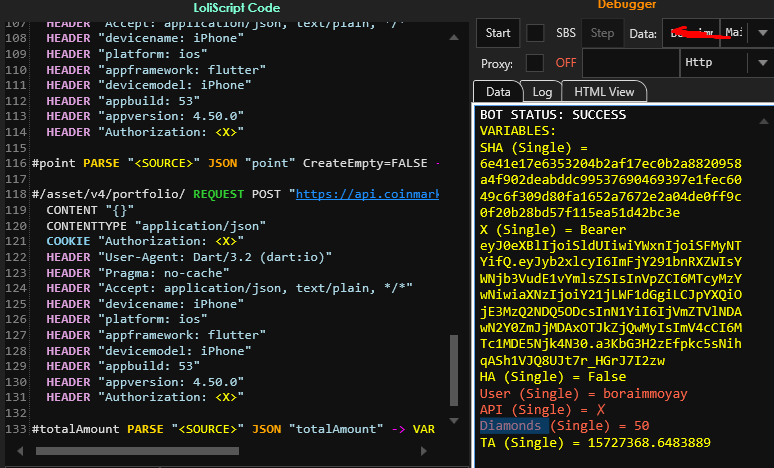Click the User-Agent Dart/3.2 header line
The width and height of the screenshot is (774, 468).
tap(189, 257)
